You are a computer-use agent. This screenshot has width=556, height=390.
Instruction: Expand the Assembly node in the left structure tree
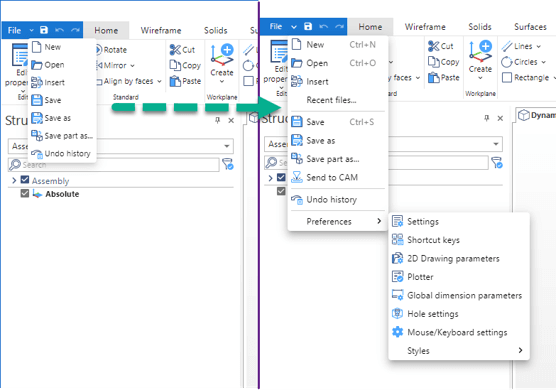tap(14, 180)
